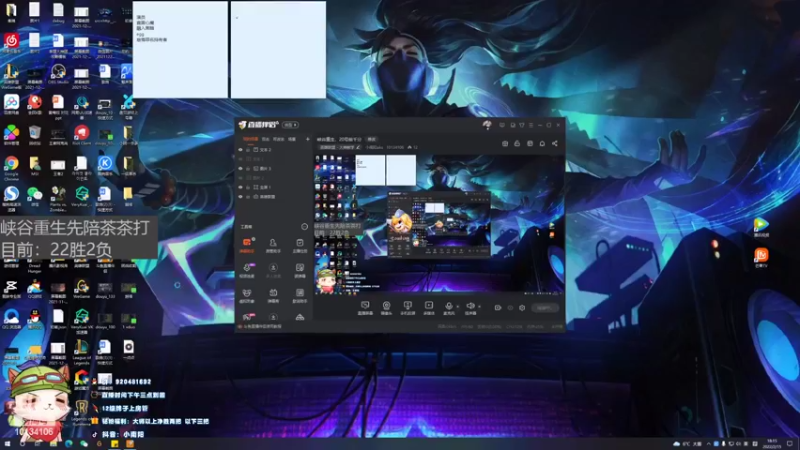
Task: Collapse the toolbox panel with circle button
Action: pyautogui.click(x=305, y=227)
